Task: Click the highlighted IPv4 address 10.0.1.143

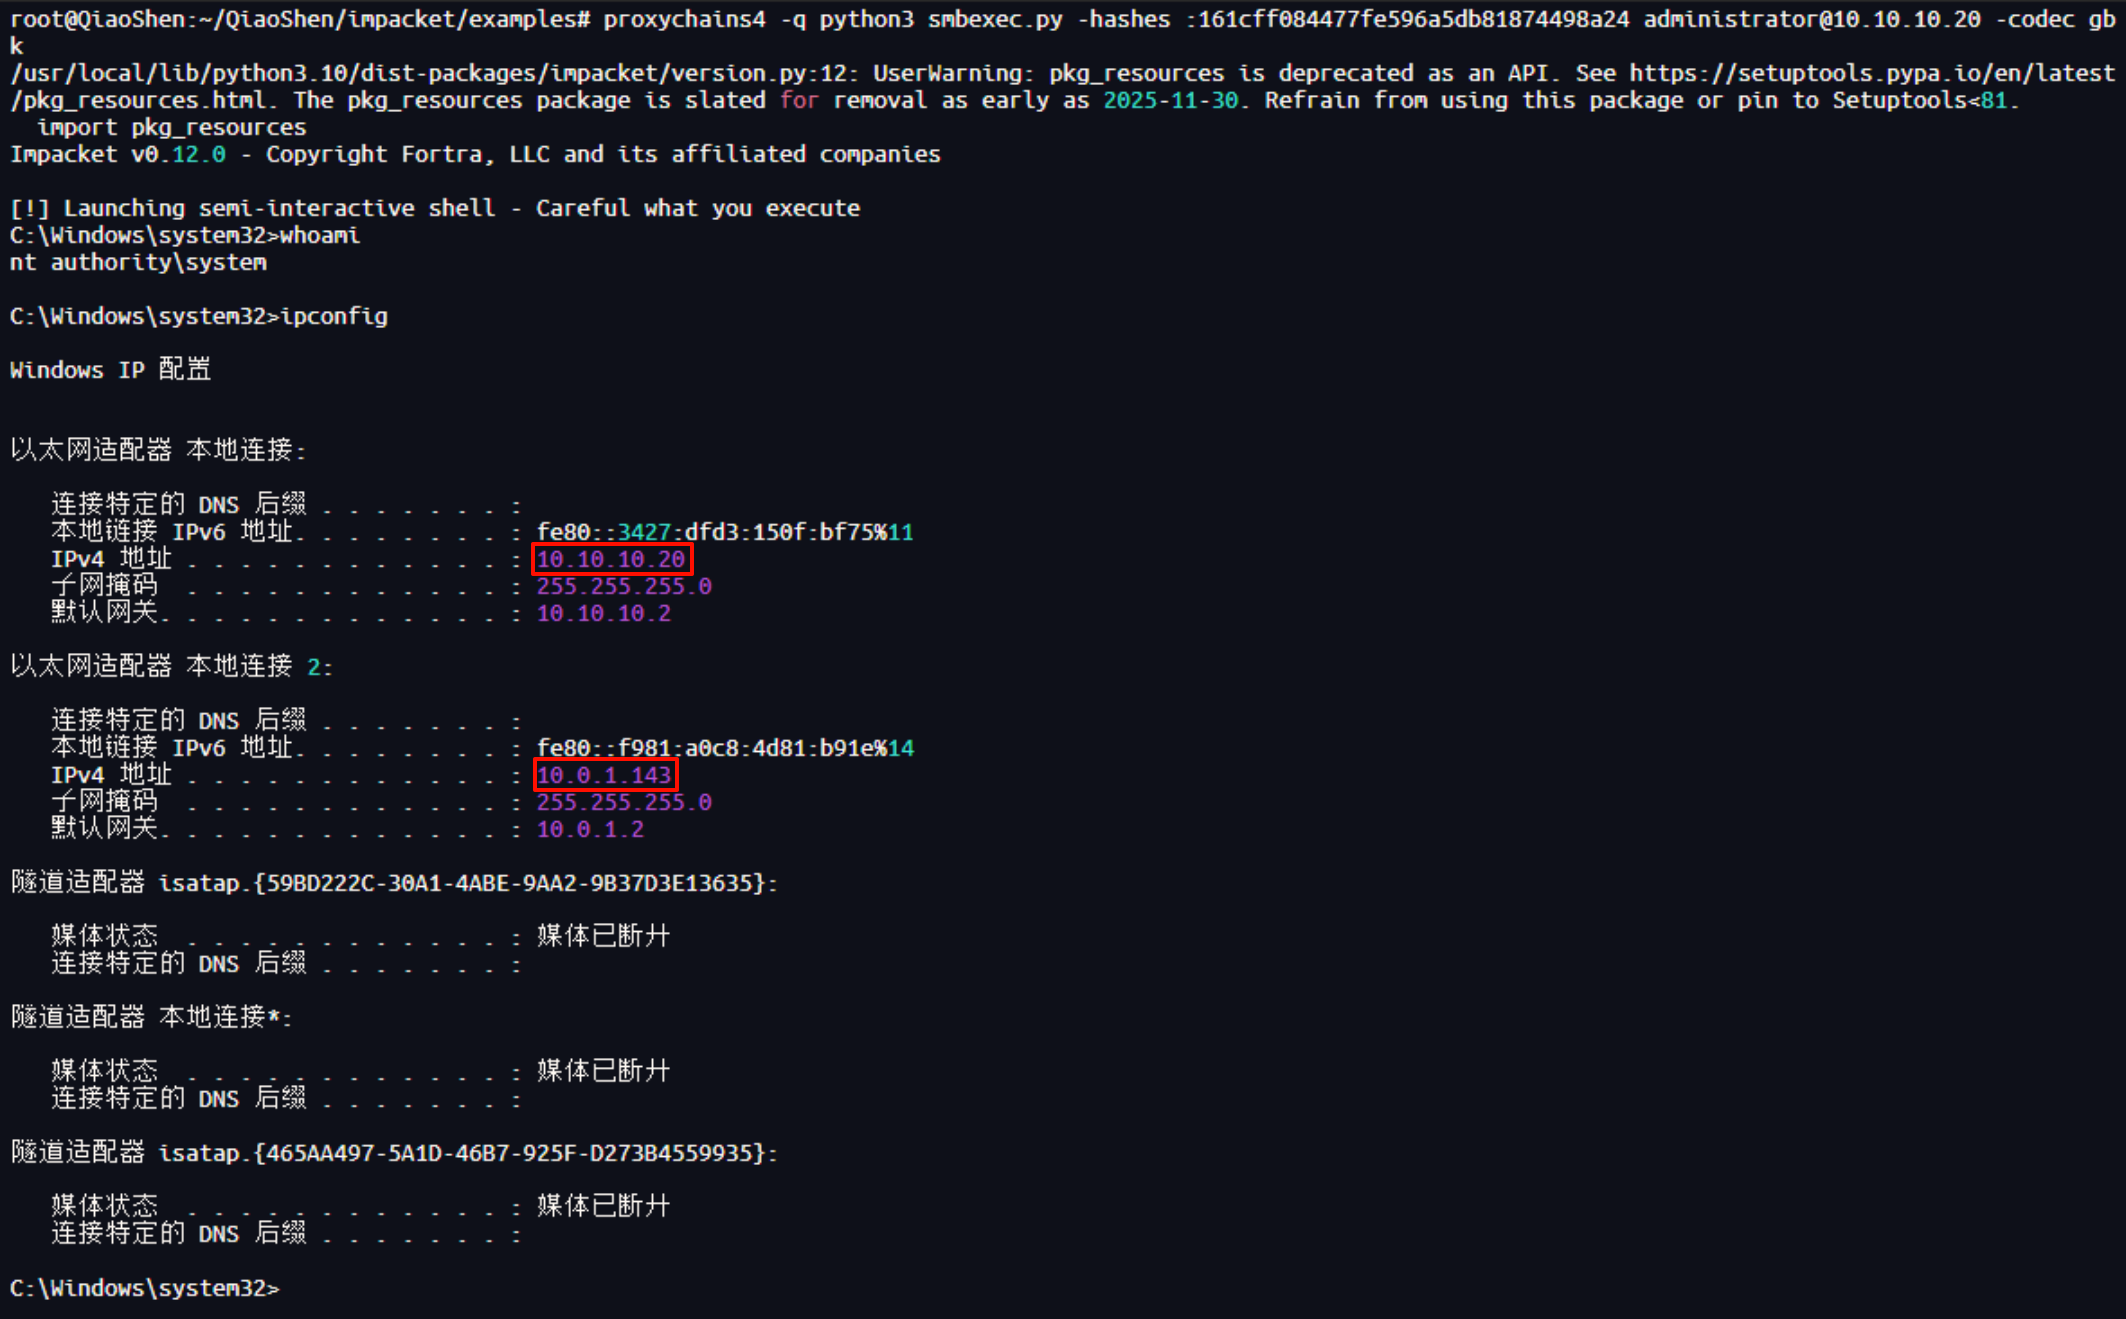Action: tap(604, 775)
